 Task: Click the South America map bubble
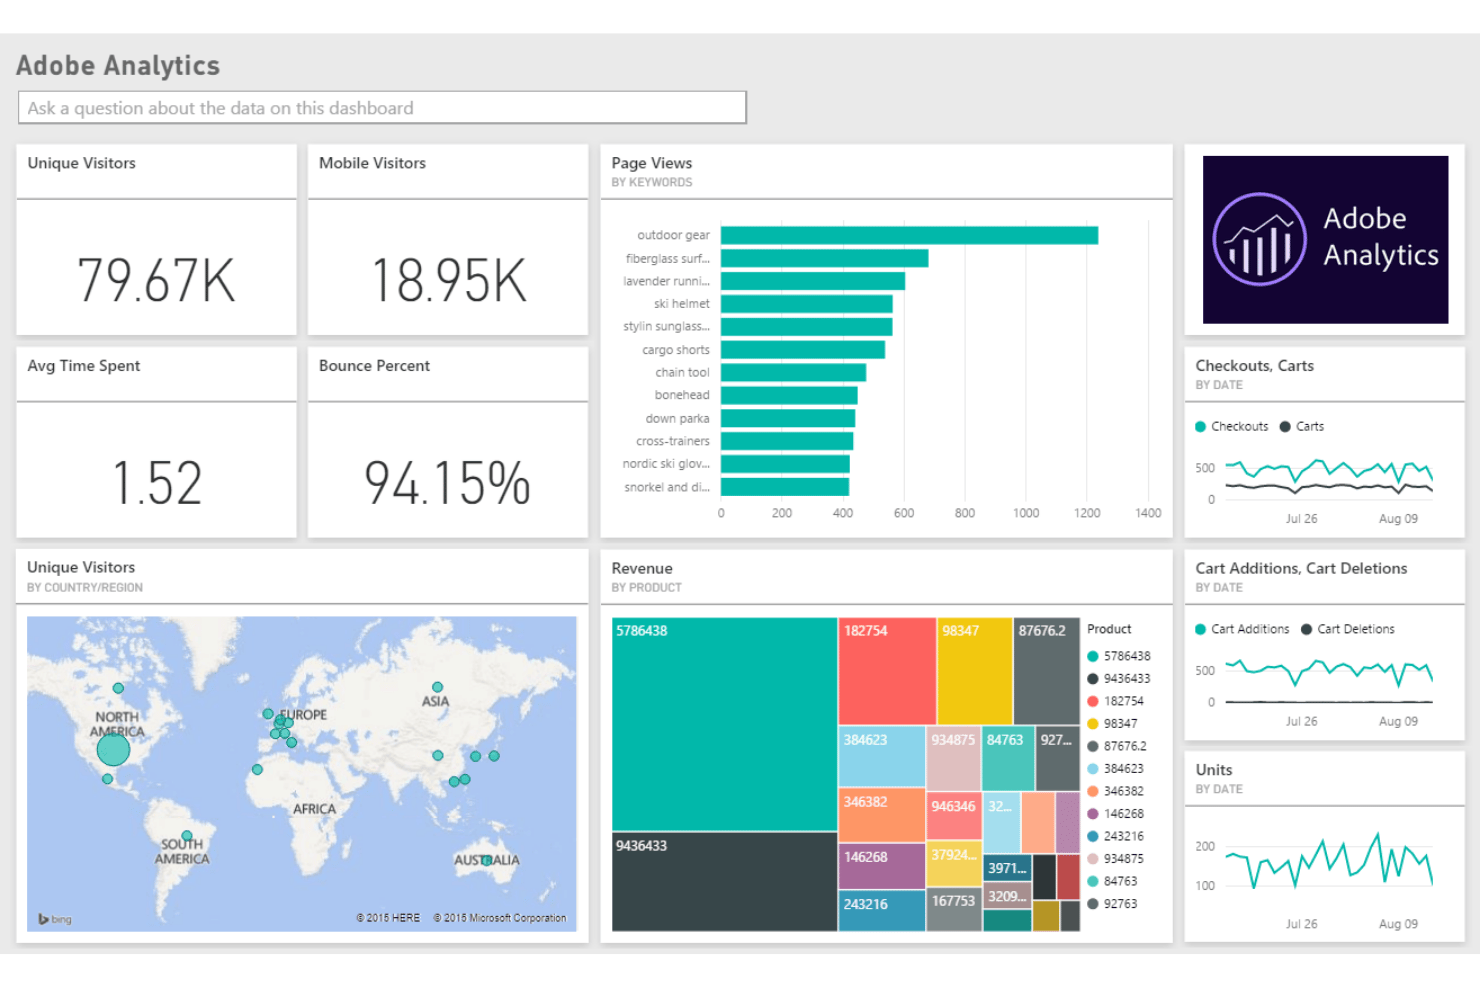(x=186, y=836)
